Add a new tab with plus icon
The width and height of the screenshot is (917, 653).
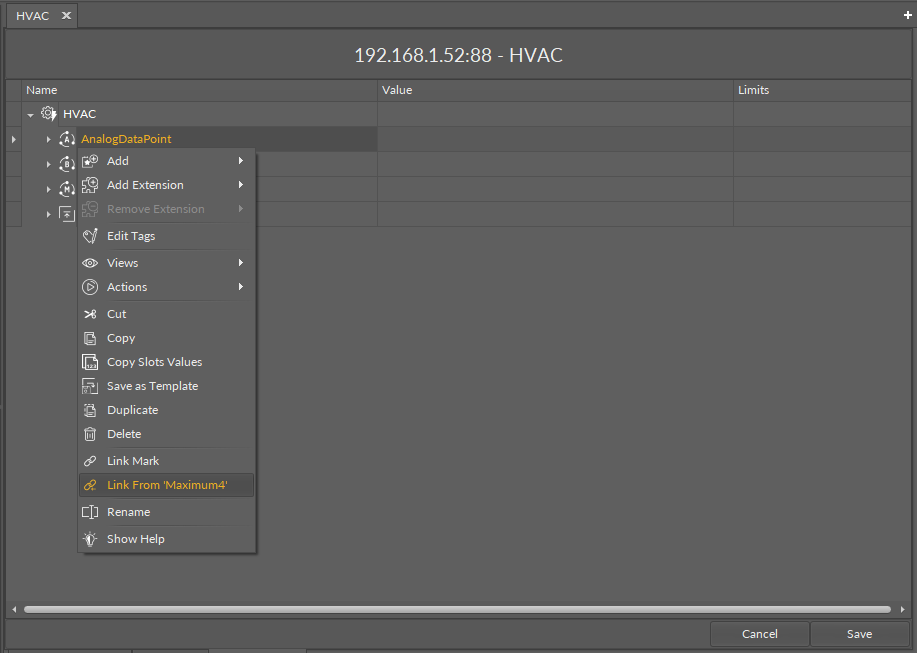click(908, 15)
